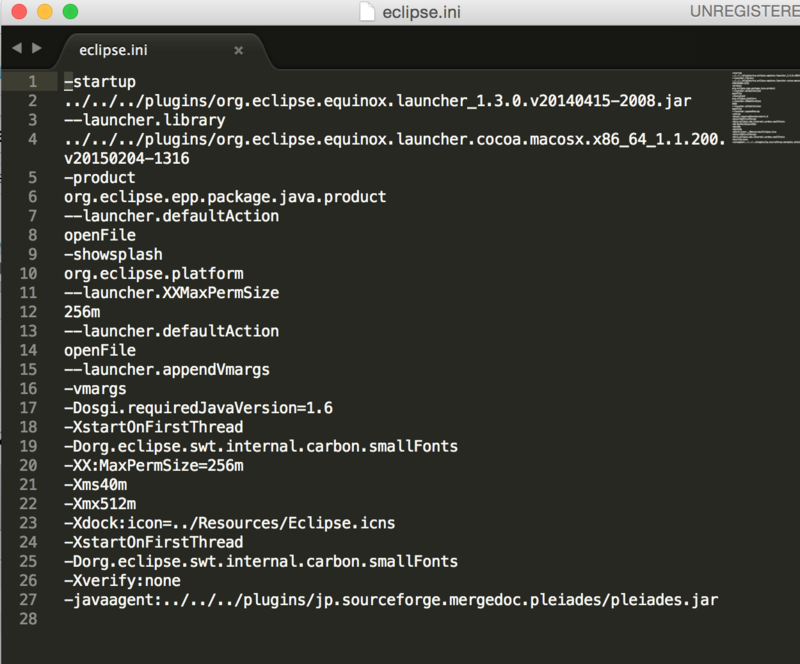Click the --launcher.library line
Screen dimensions: 800x664
click(x=145, y=120)
